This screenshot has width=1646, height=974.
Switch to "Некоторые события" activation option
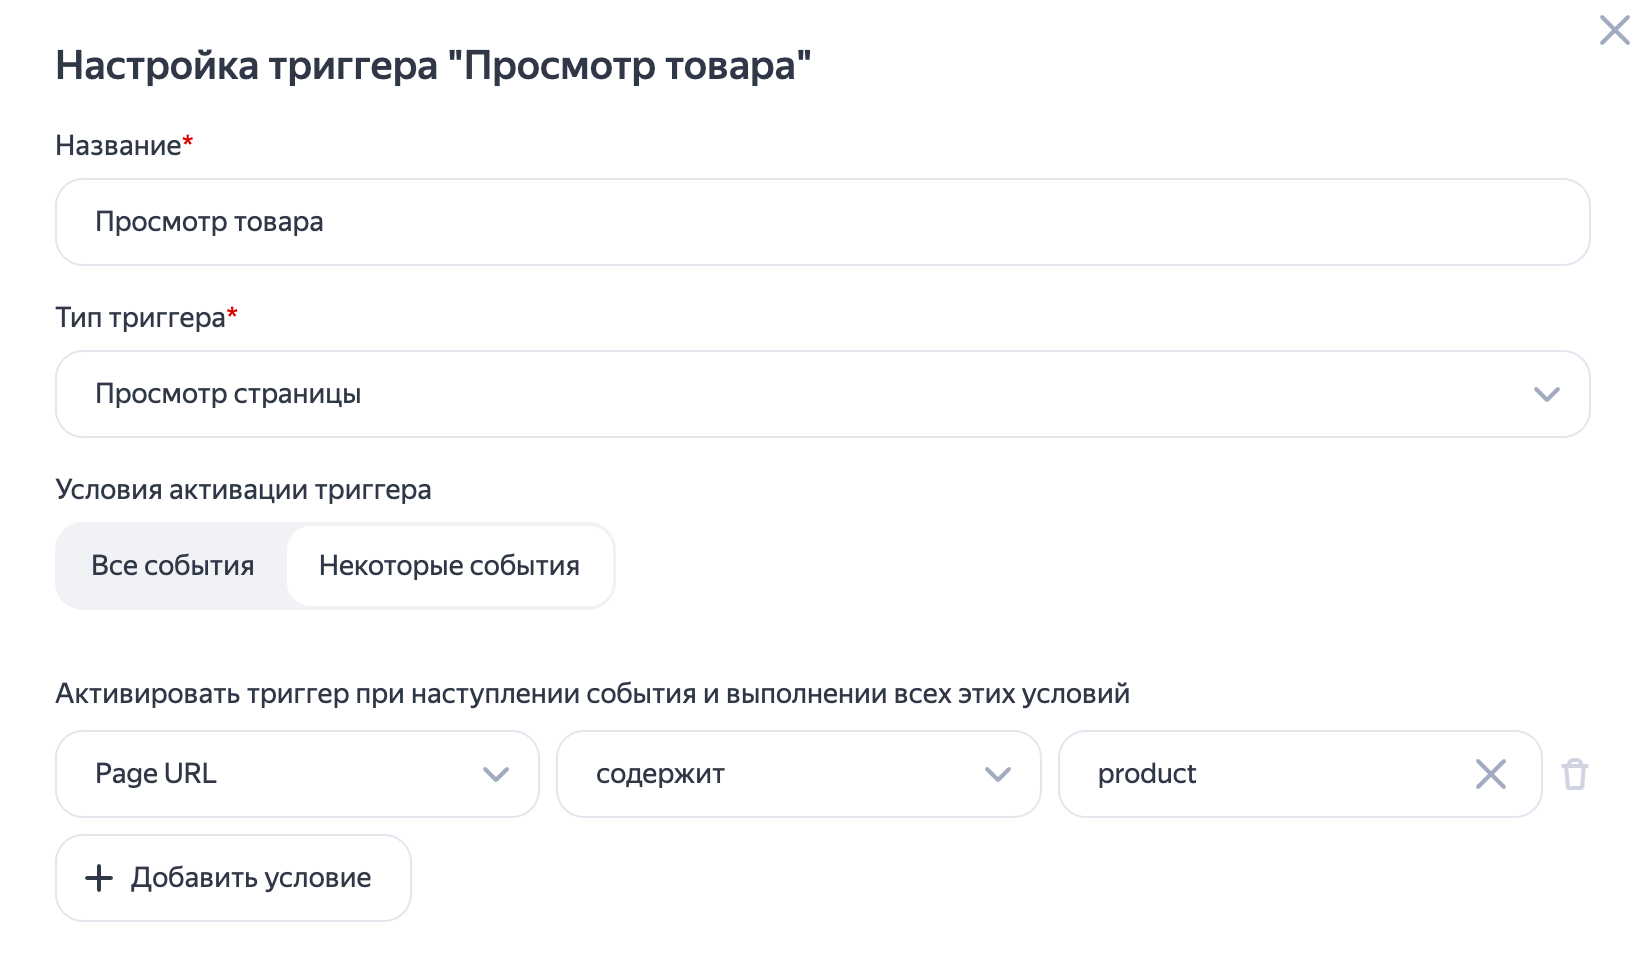[449, 566]
